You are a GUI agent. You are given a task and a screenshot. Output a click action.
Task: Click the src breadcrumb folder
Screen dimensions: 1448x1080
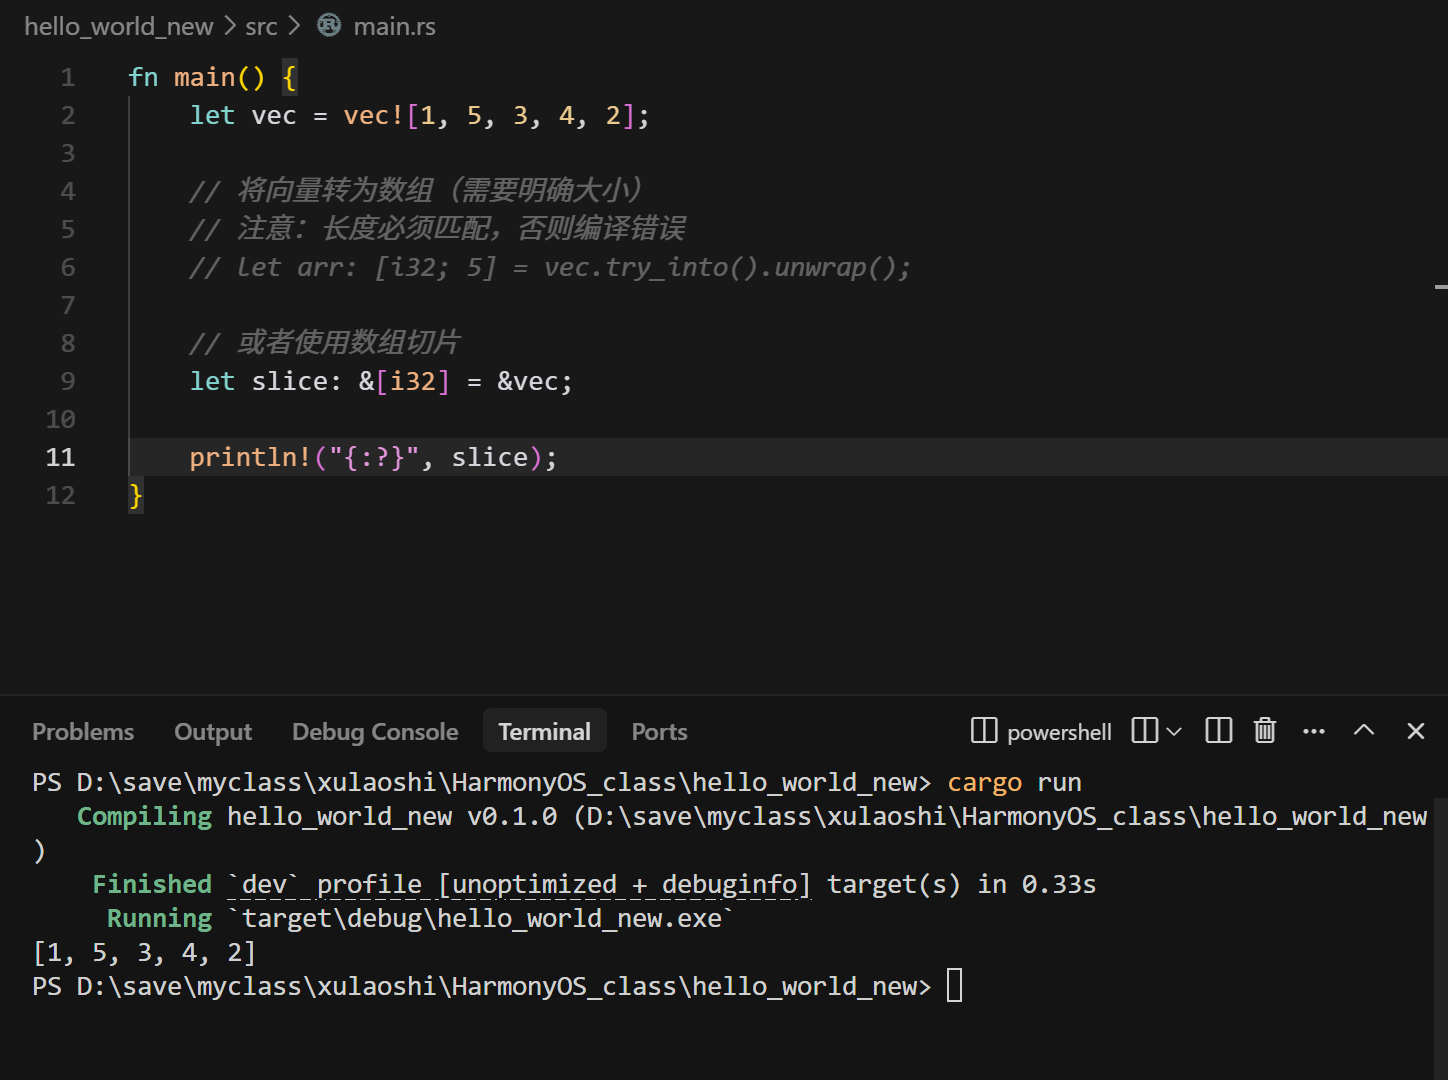pos(261,26)
